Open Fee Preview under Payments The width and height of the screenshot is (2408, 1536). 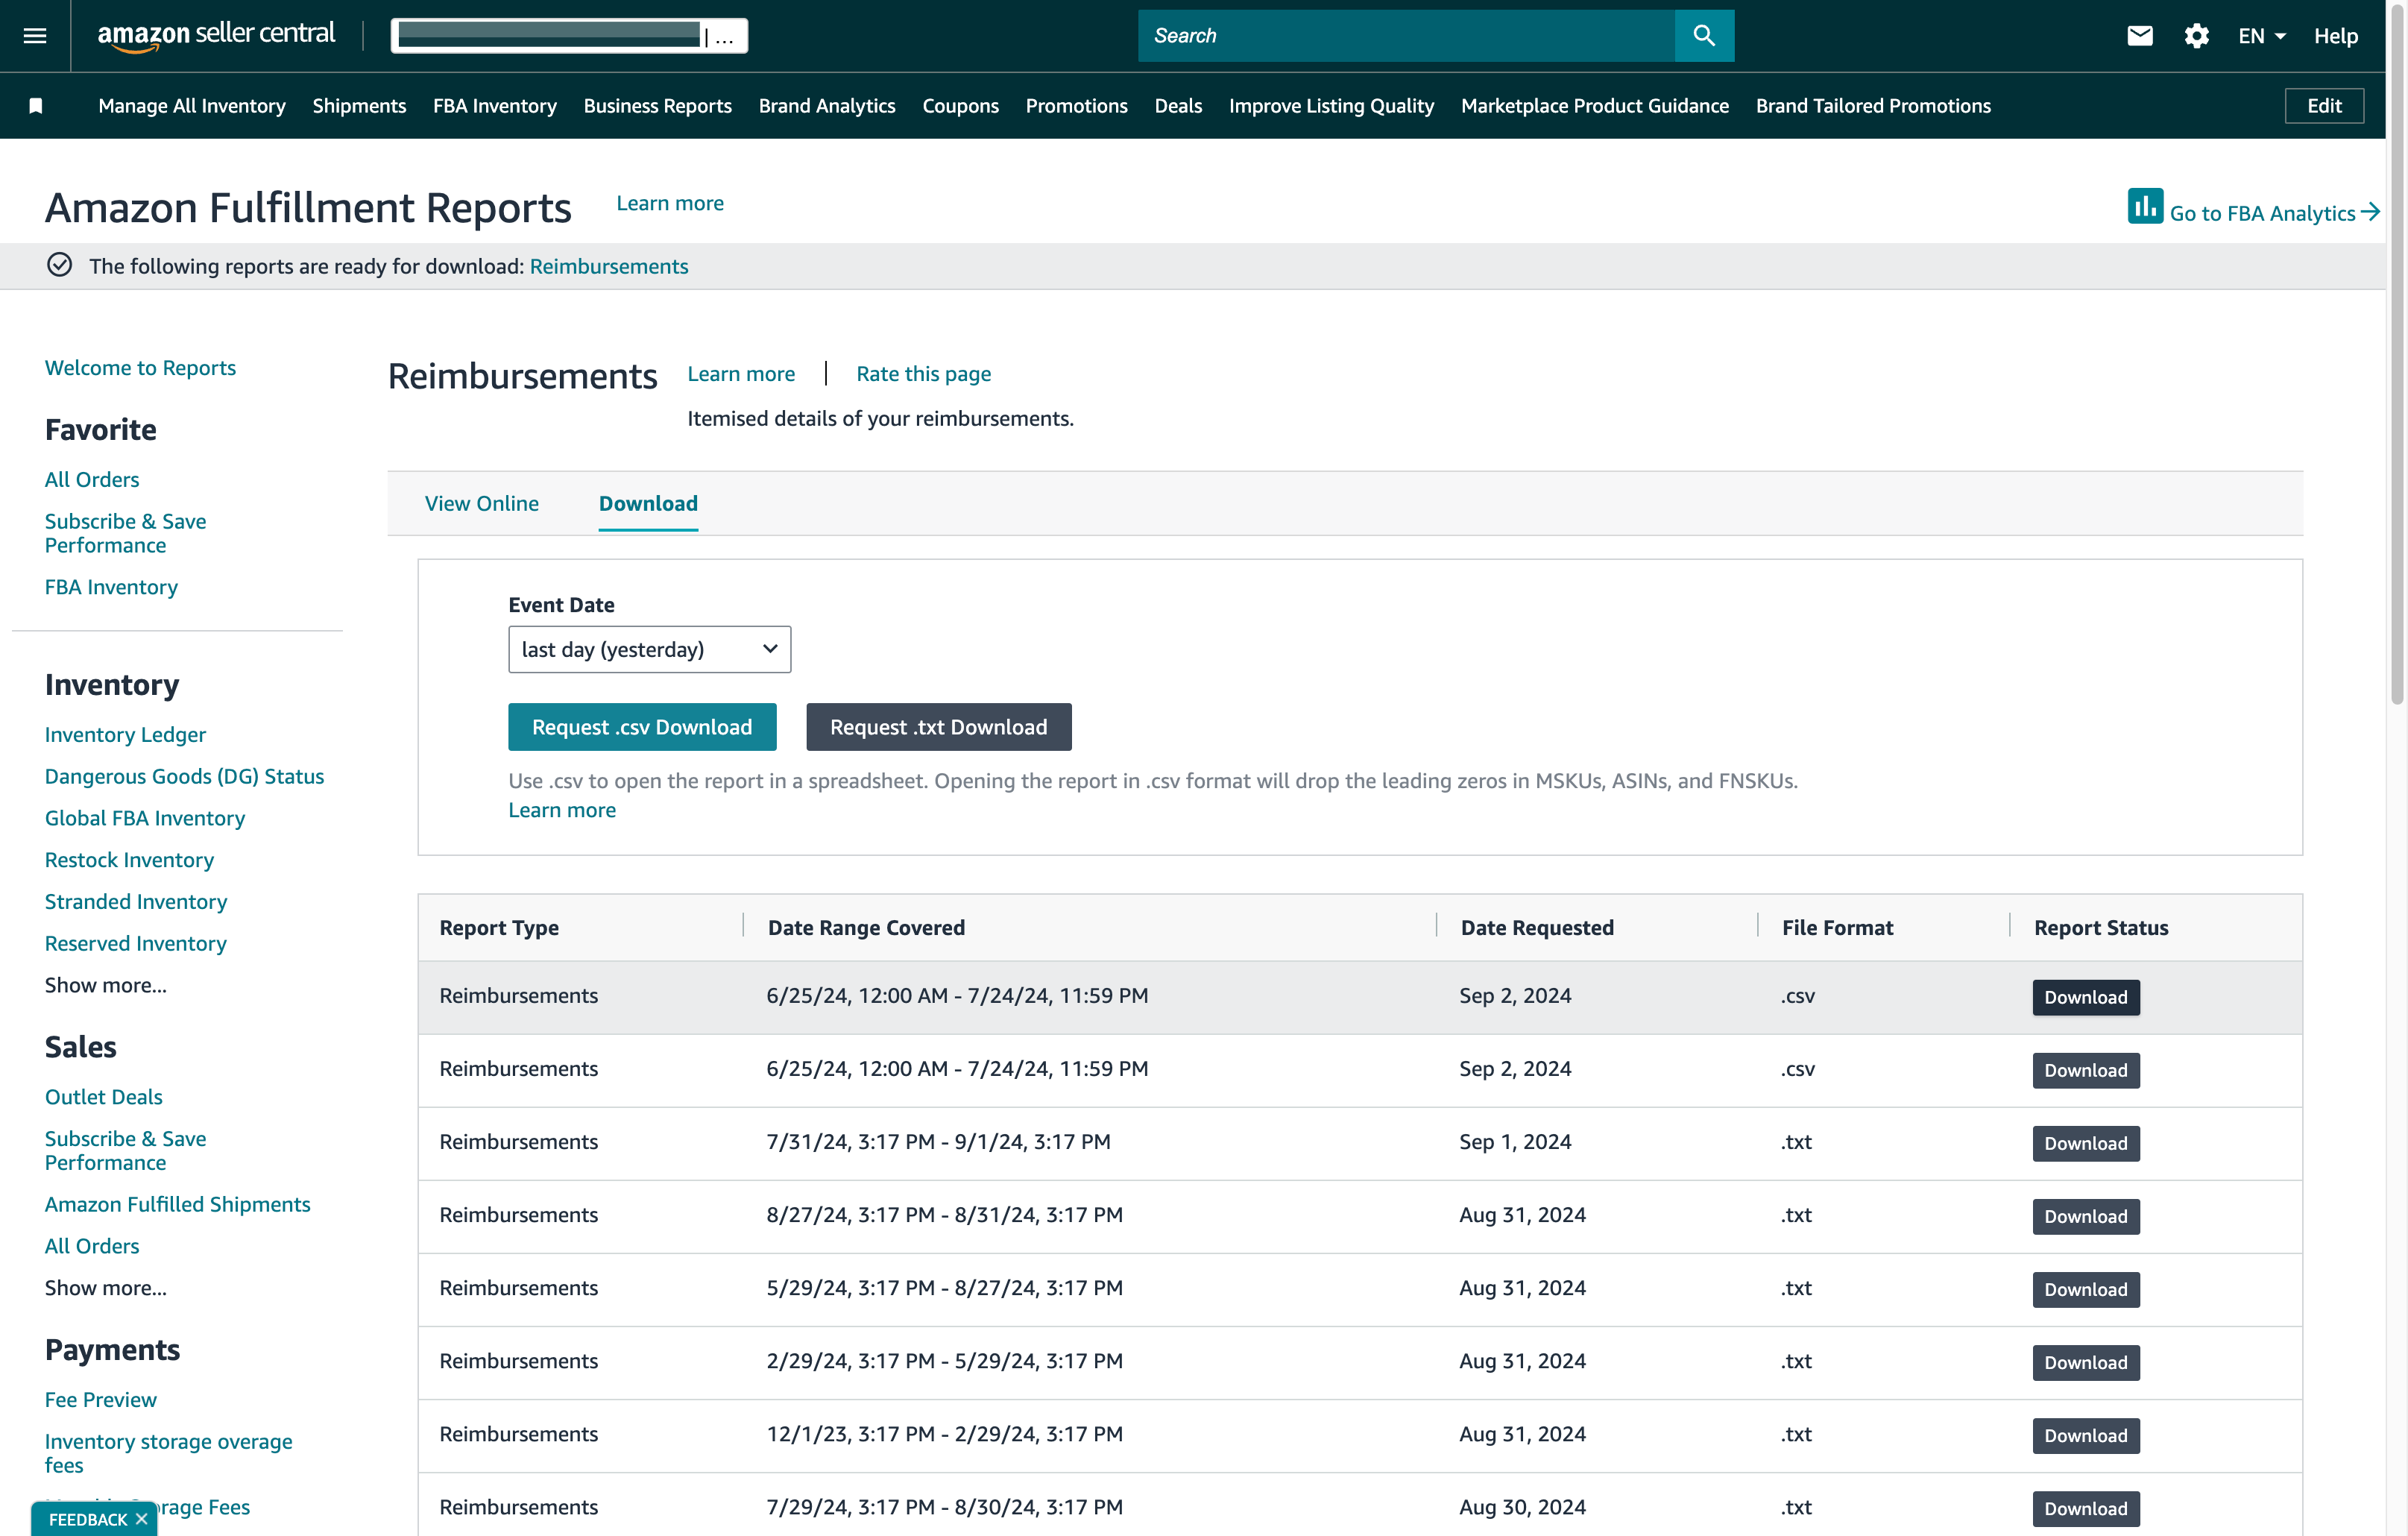tap(101, 1399)
